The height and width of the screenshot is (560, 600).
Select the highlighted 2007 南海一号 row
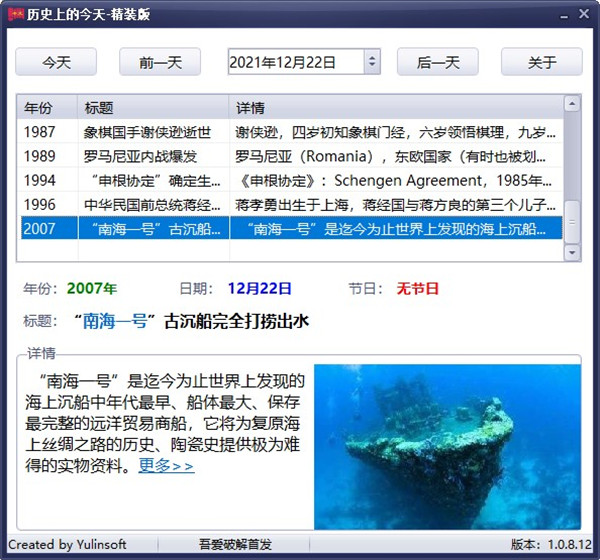[x=292, y=229]
